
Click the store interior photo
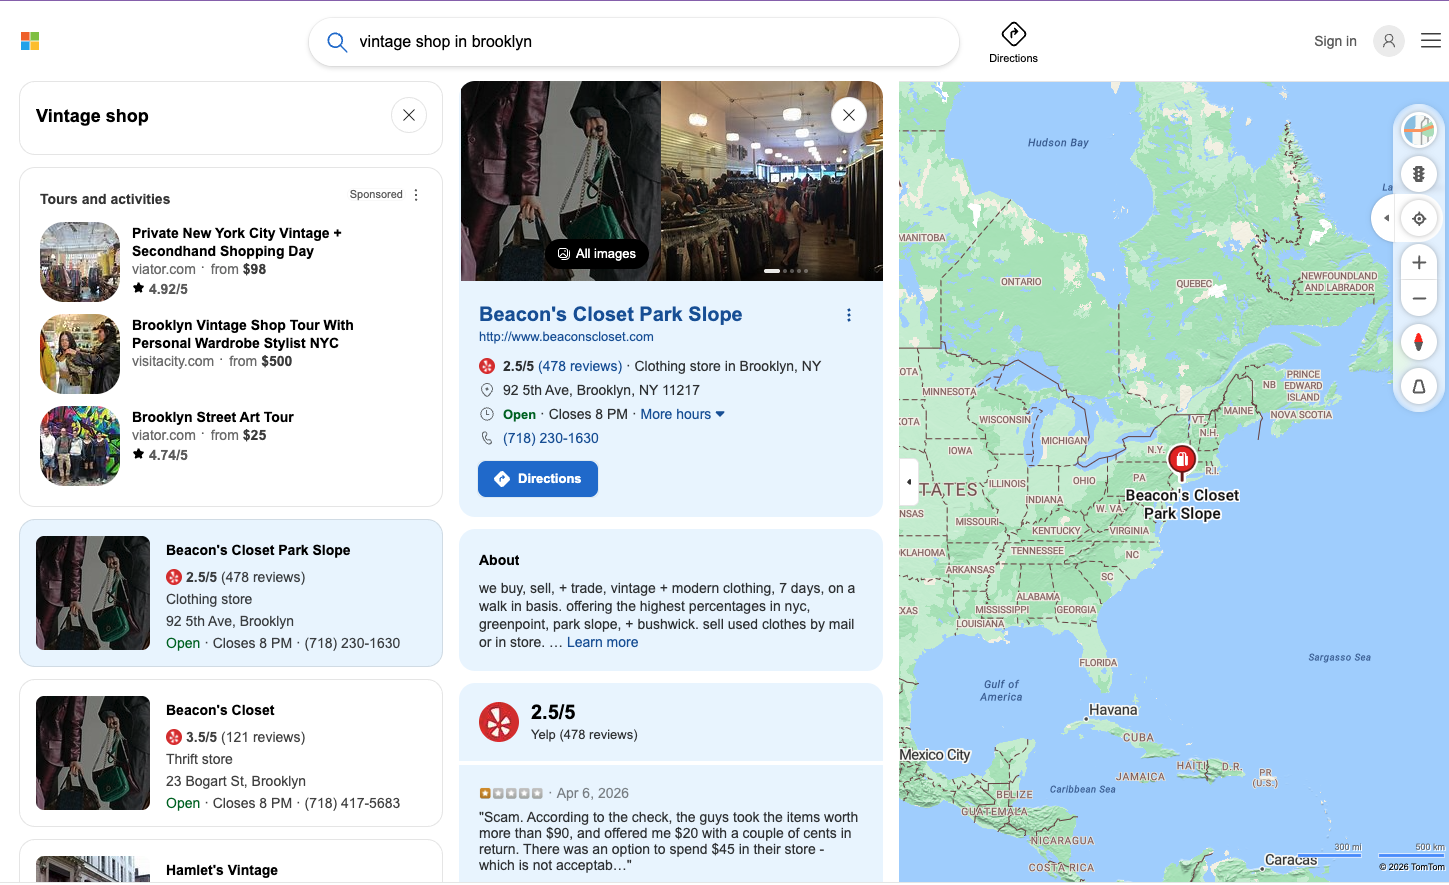772,181
